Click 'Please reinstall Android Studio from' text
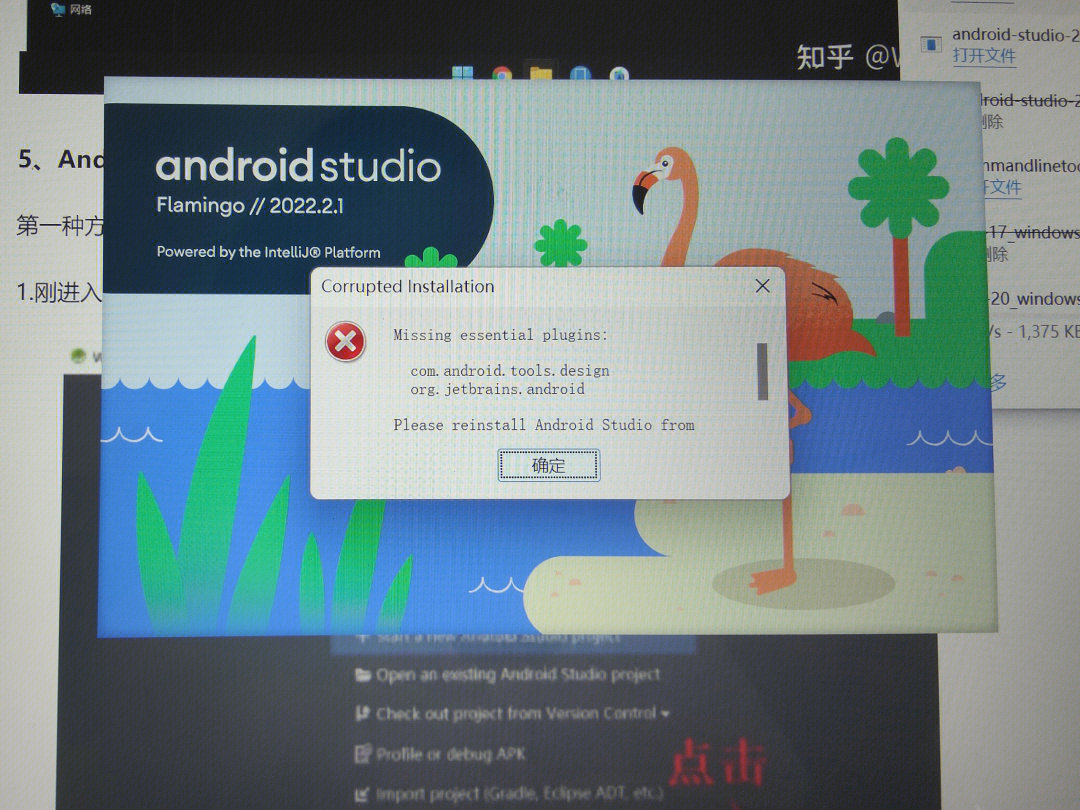The width and height of the screenshot is (1080, 810). [x=543, y=425]
